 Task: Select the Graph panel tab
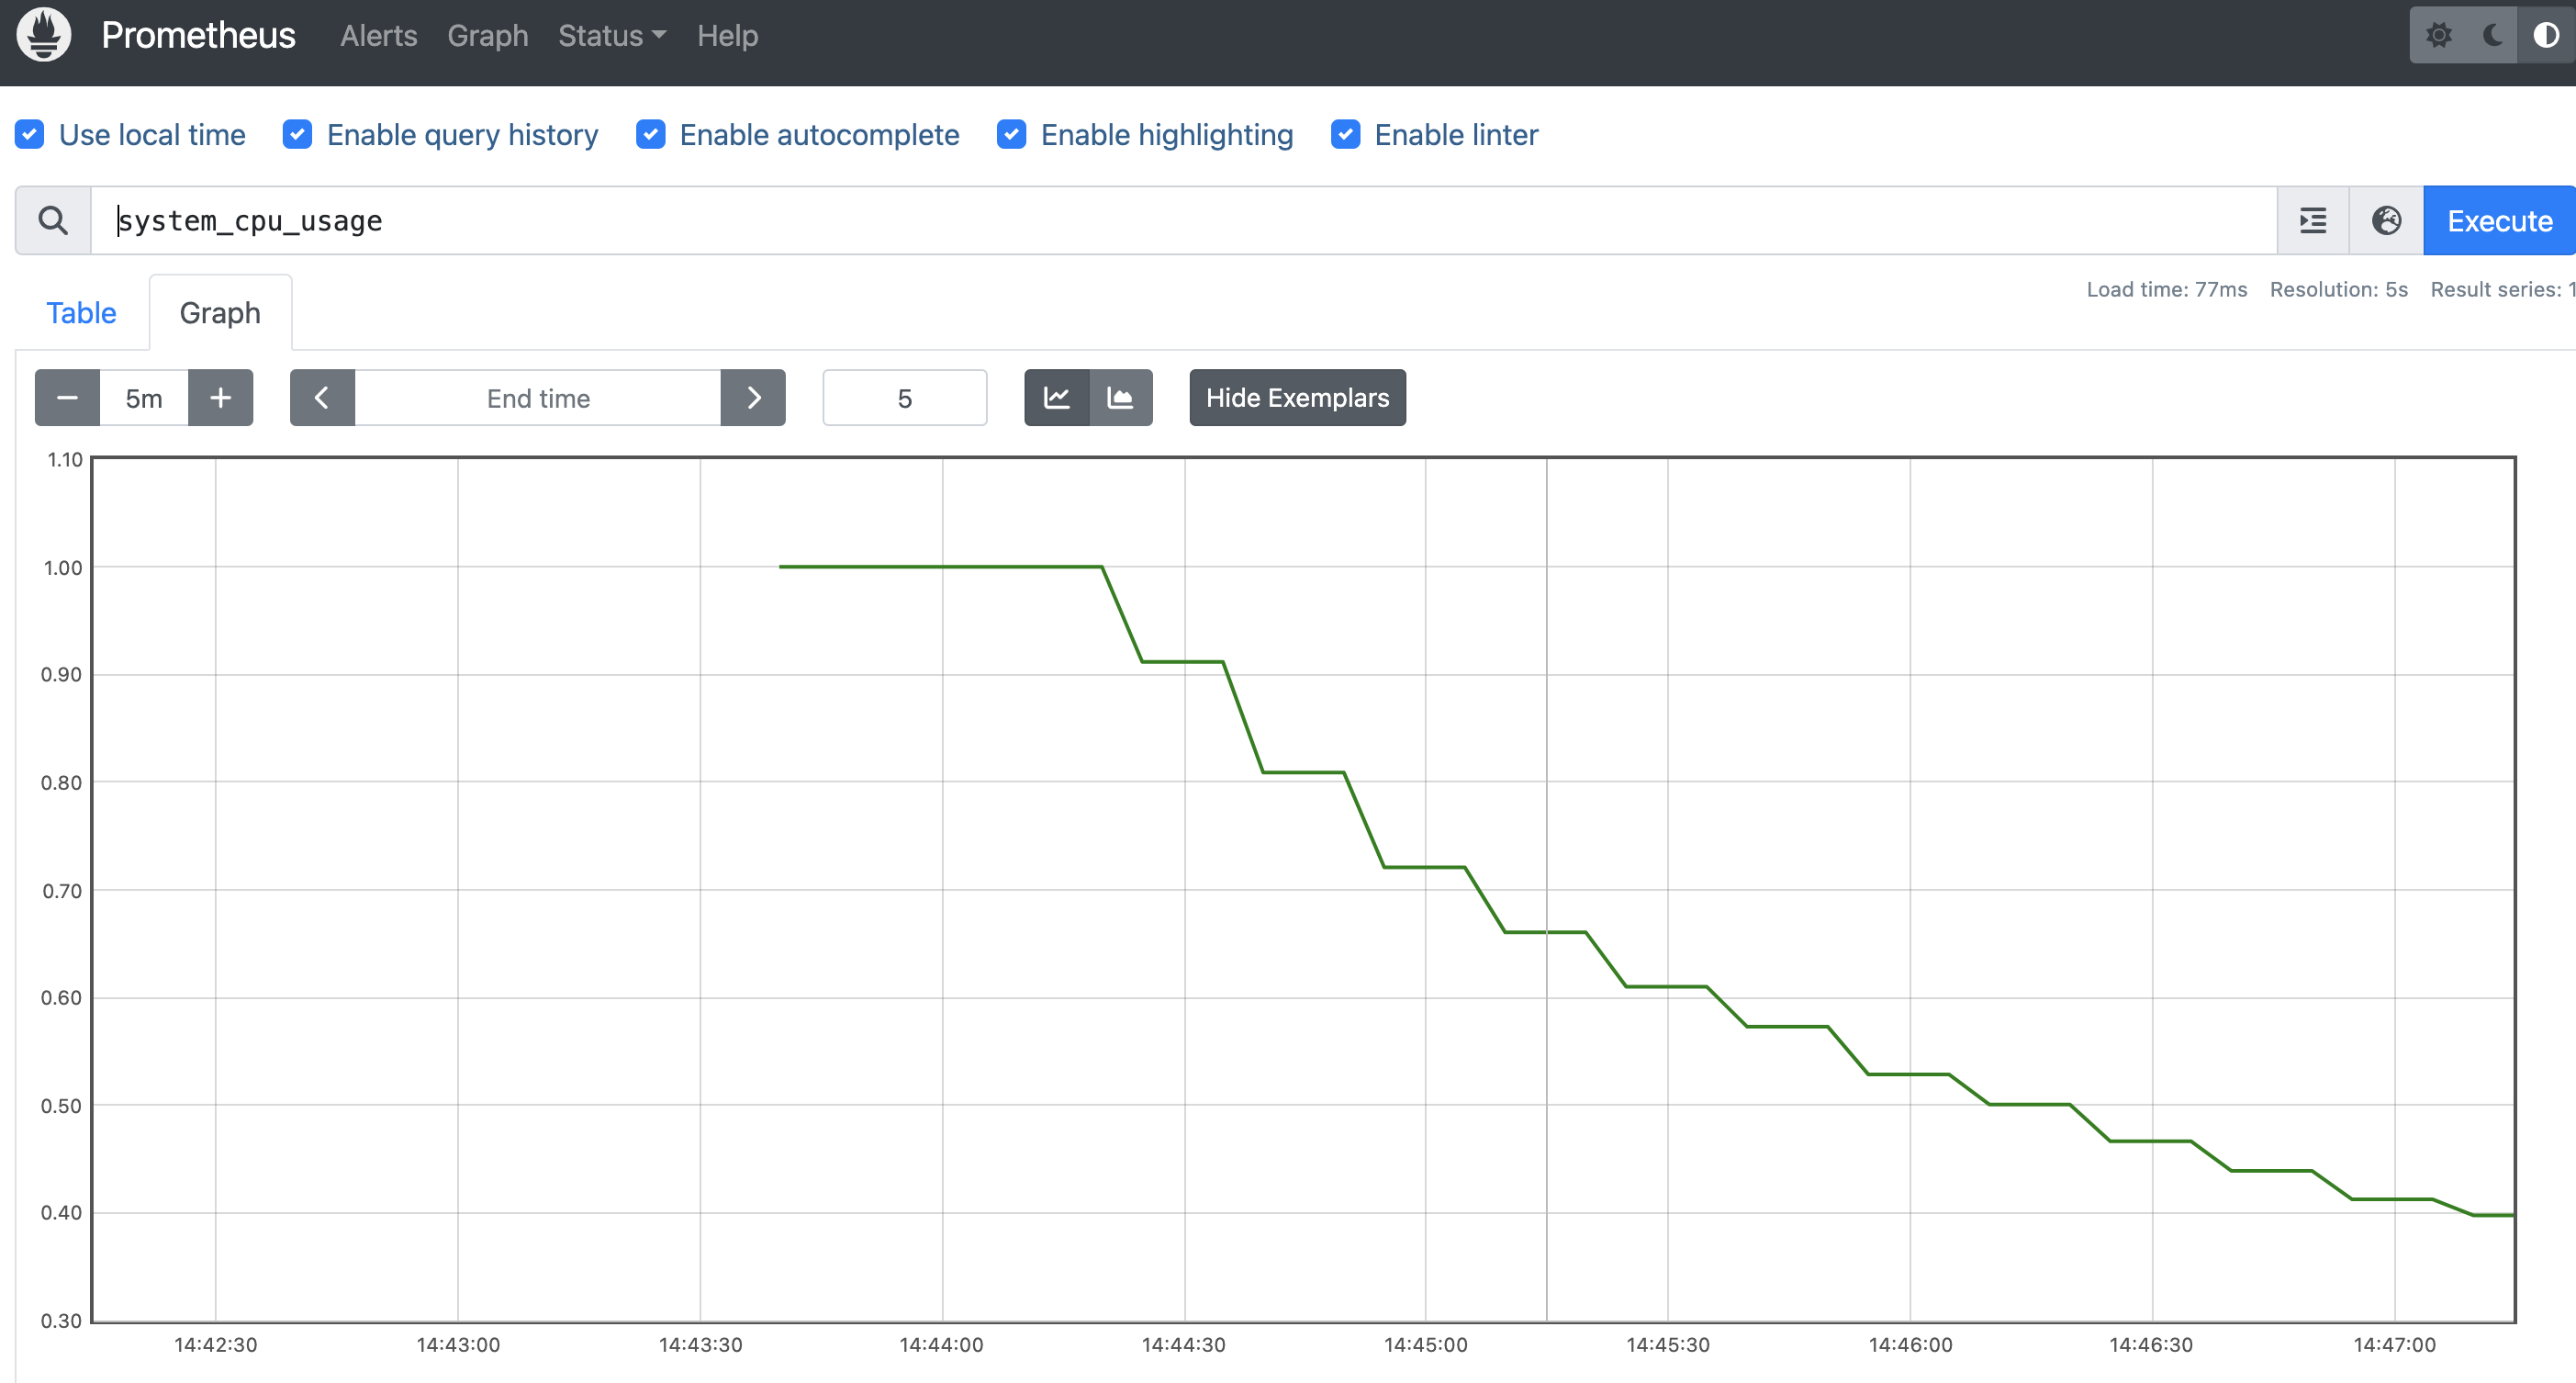pos(220,313)
